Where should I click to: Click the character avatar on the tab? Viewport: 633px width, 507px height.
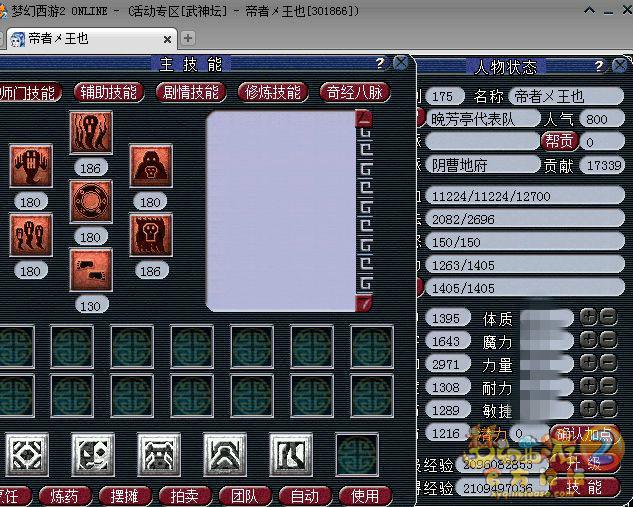tap(17, 39)
